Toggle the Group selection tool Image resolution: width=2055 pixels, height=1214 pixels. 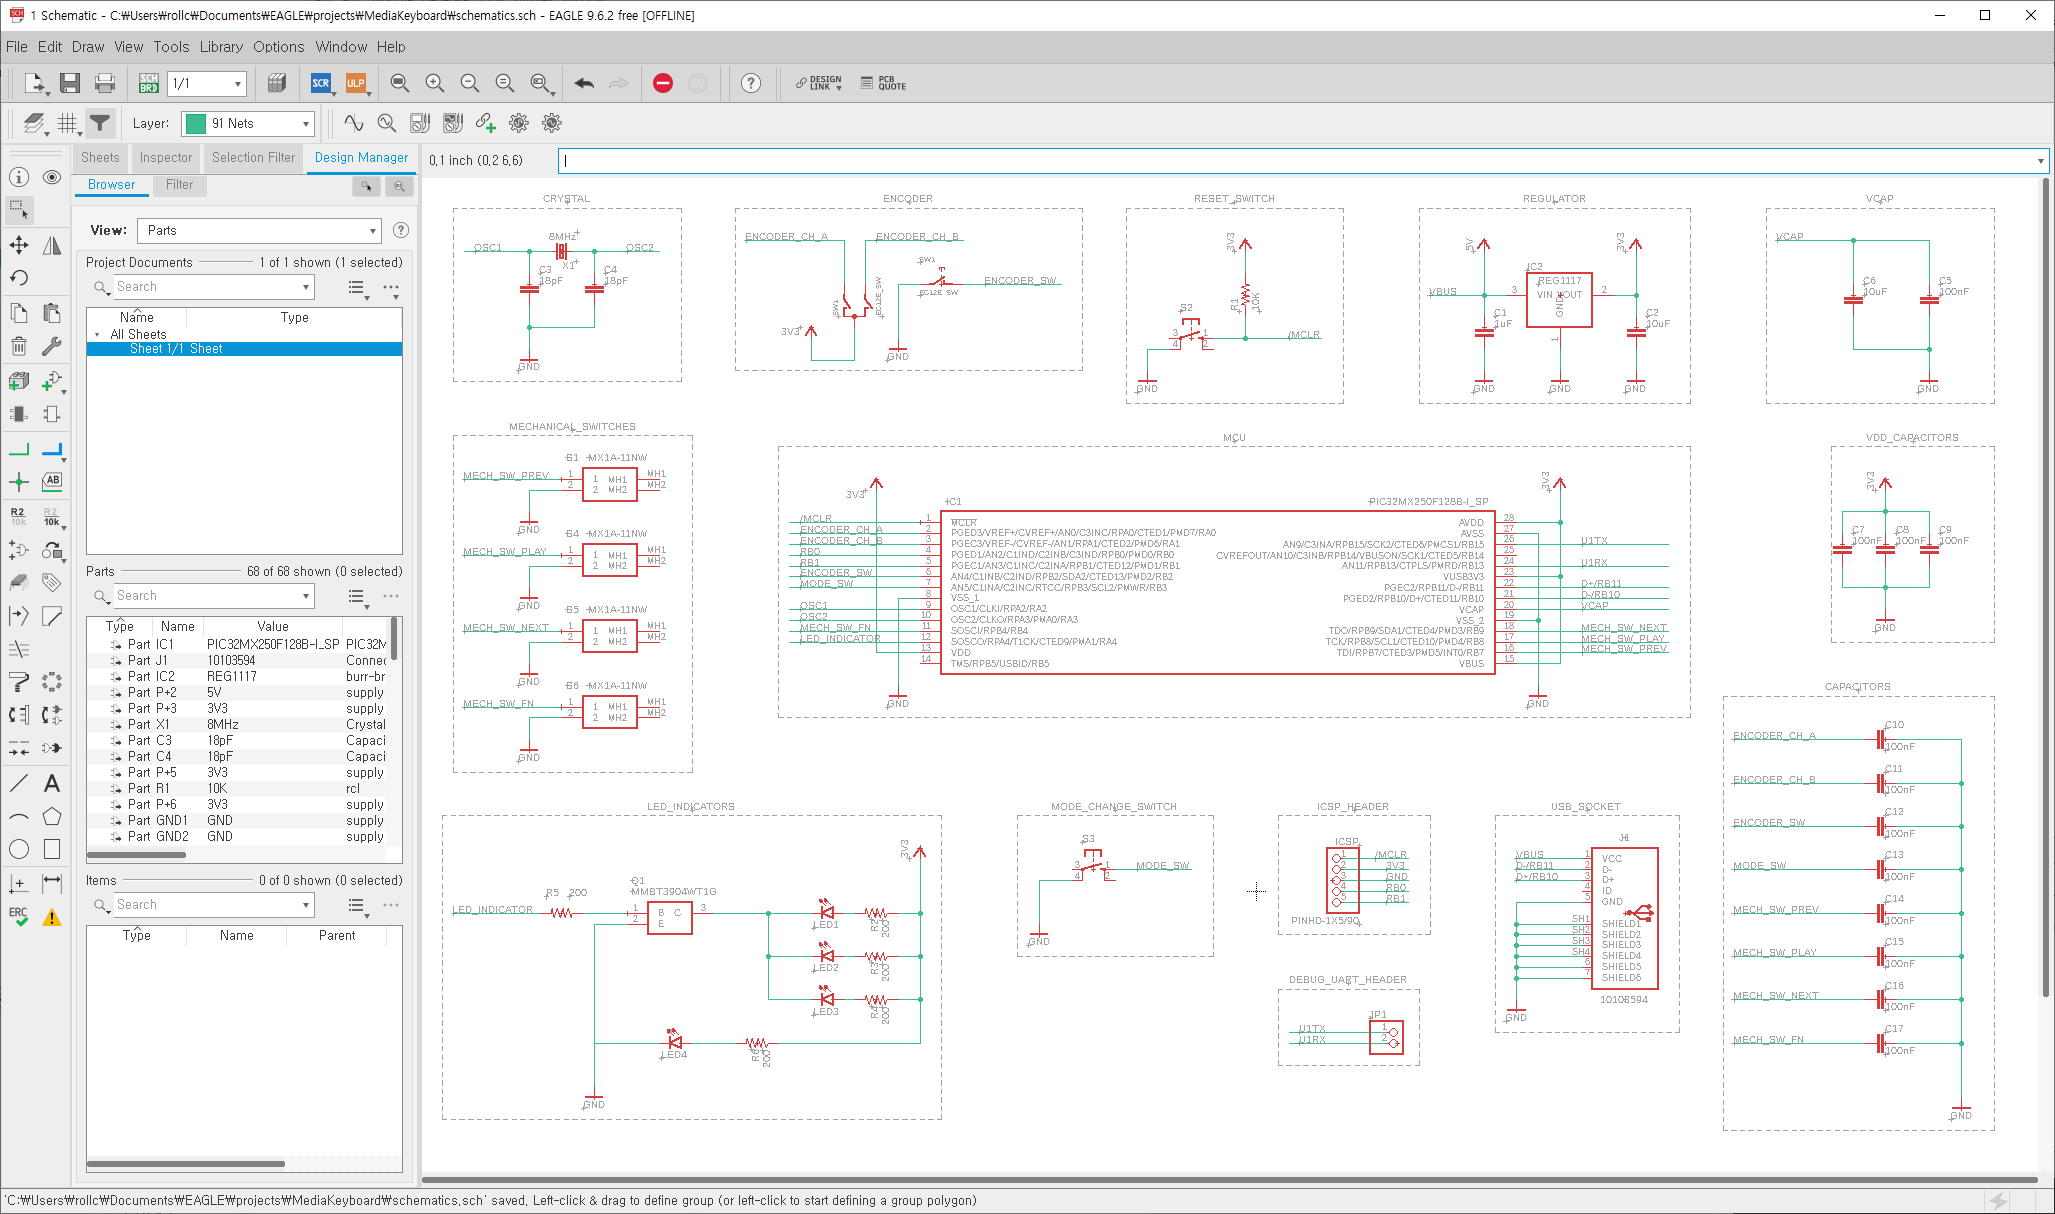(x=19, y=210)
